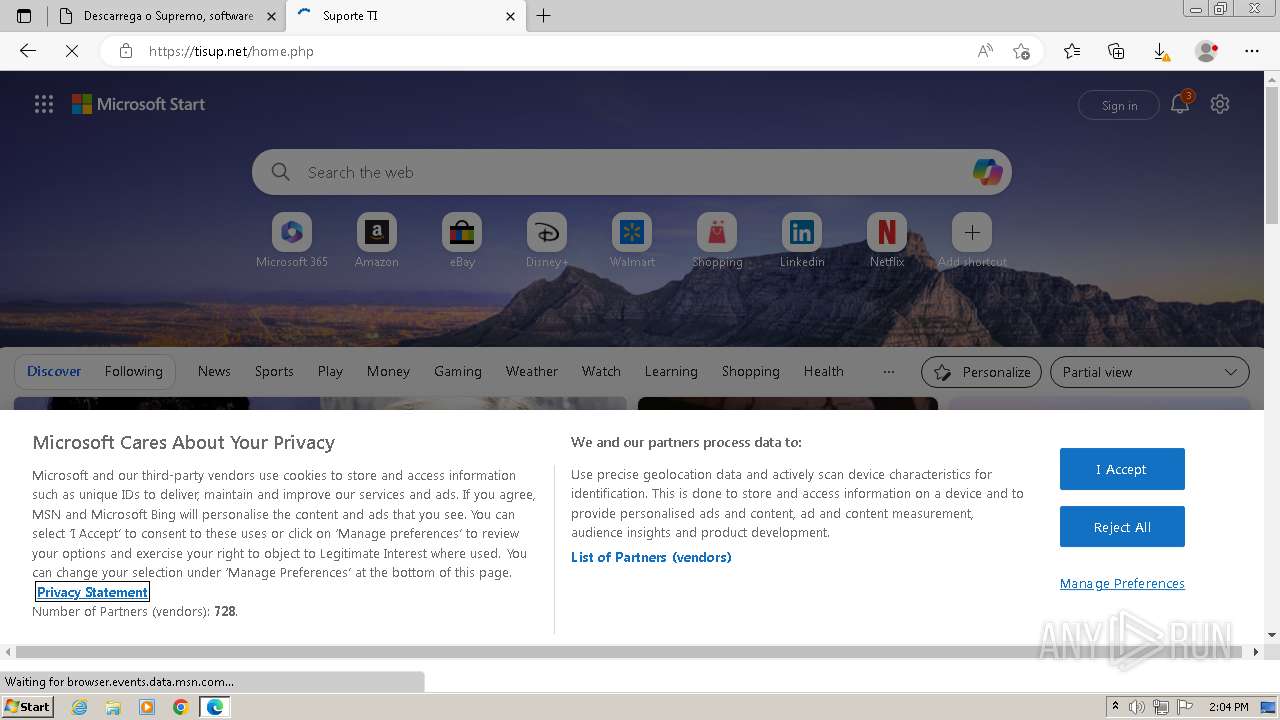
Task: Open the Weather category
Action: click(x=532, y=371)
